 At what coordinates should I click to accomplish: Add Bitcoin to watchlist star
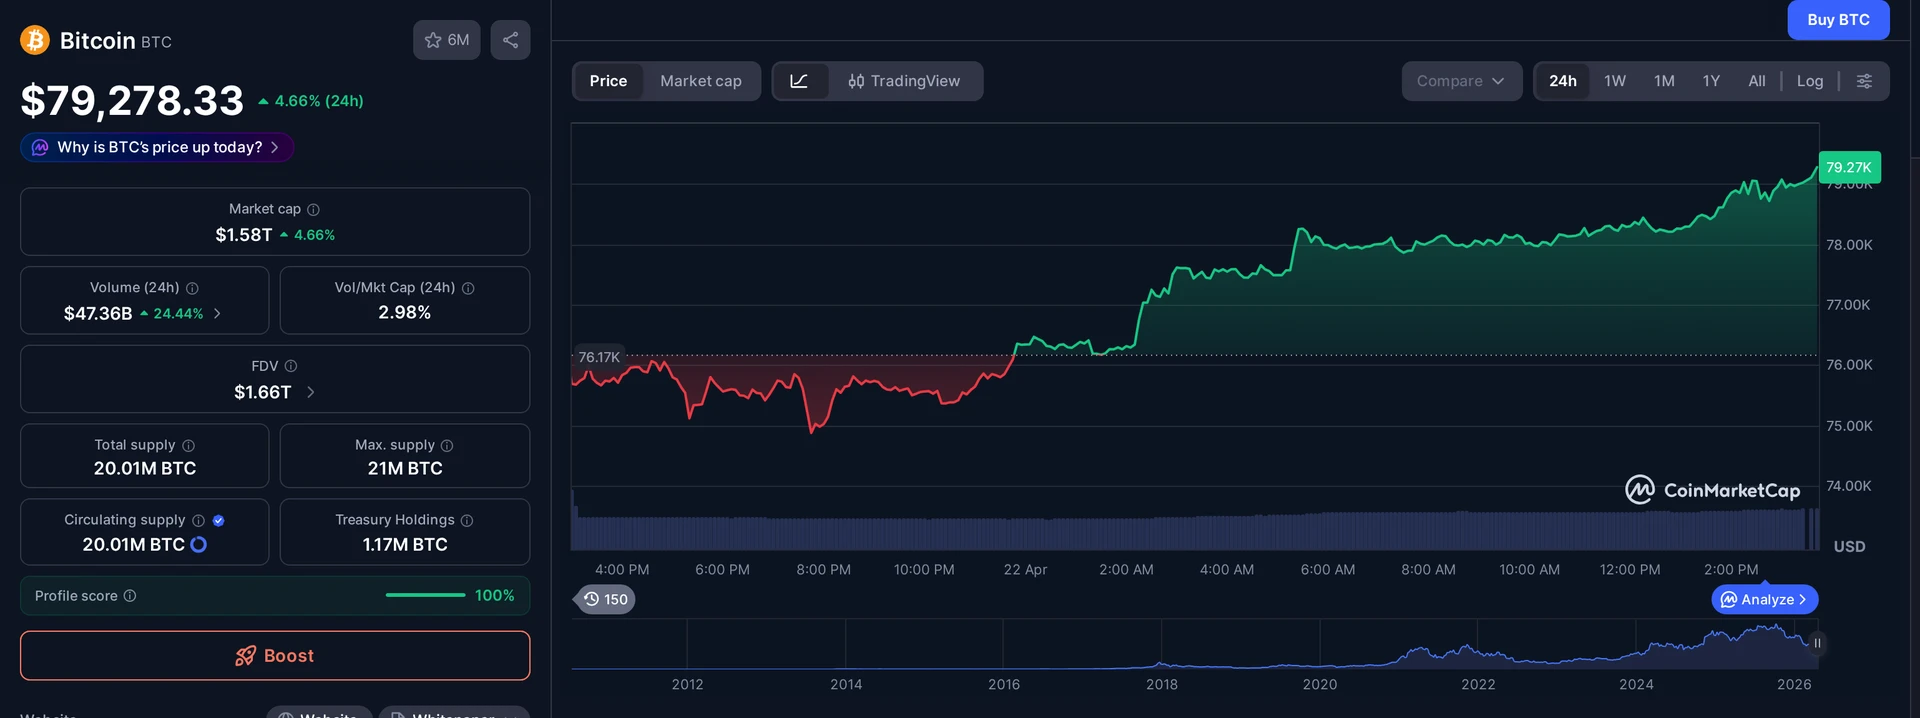[447, 40]
